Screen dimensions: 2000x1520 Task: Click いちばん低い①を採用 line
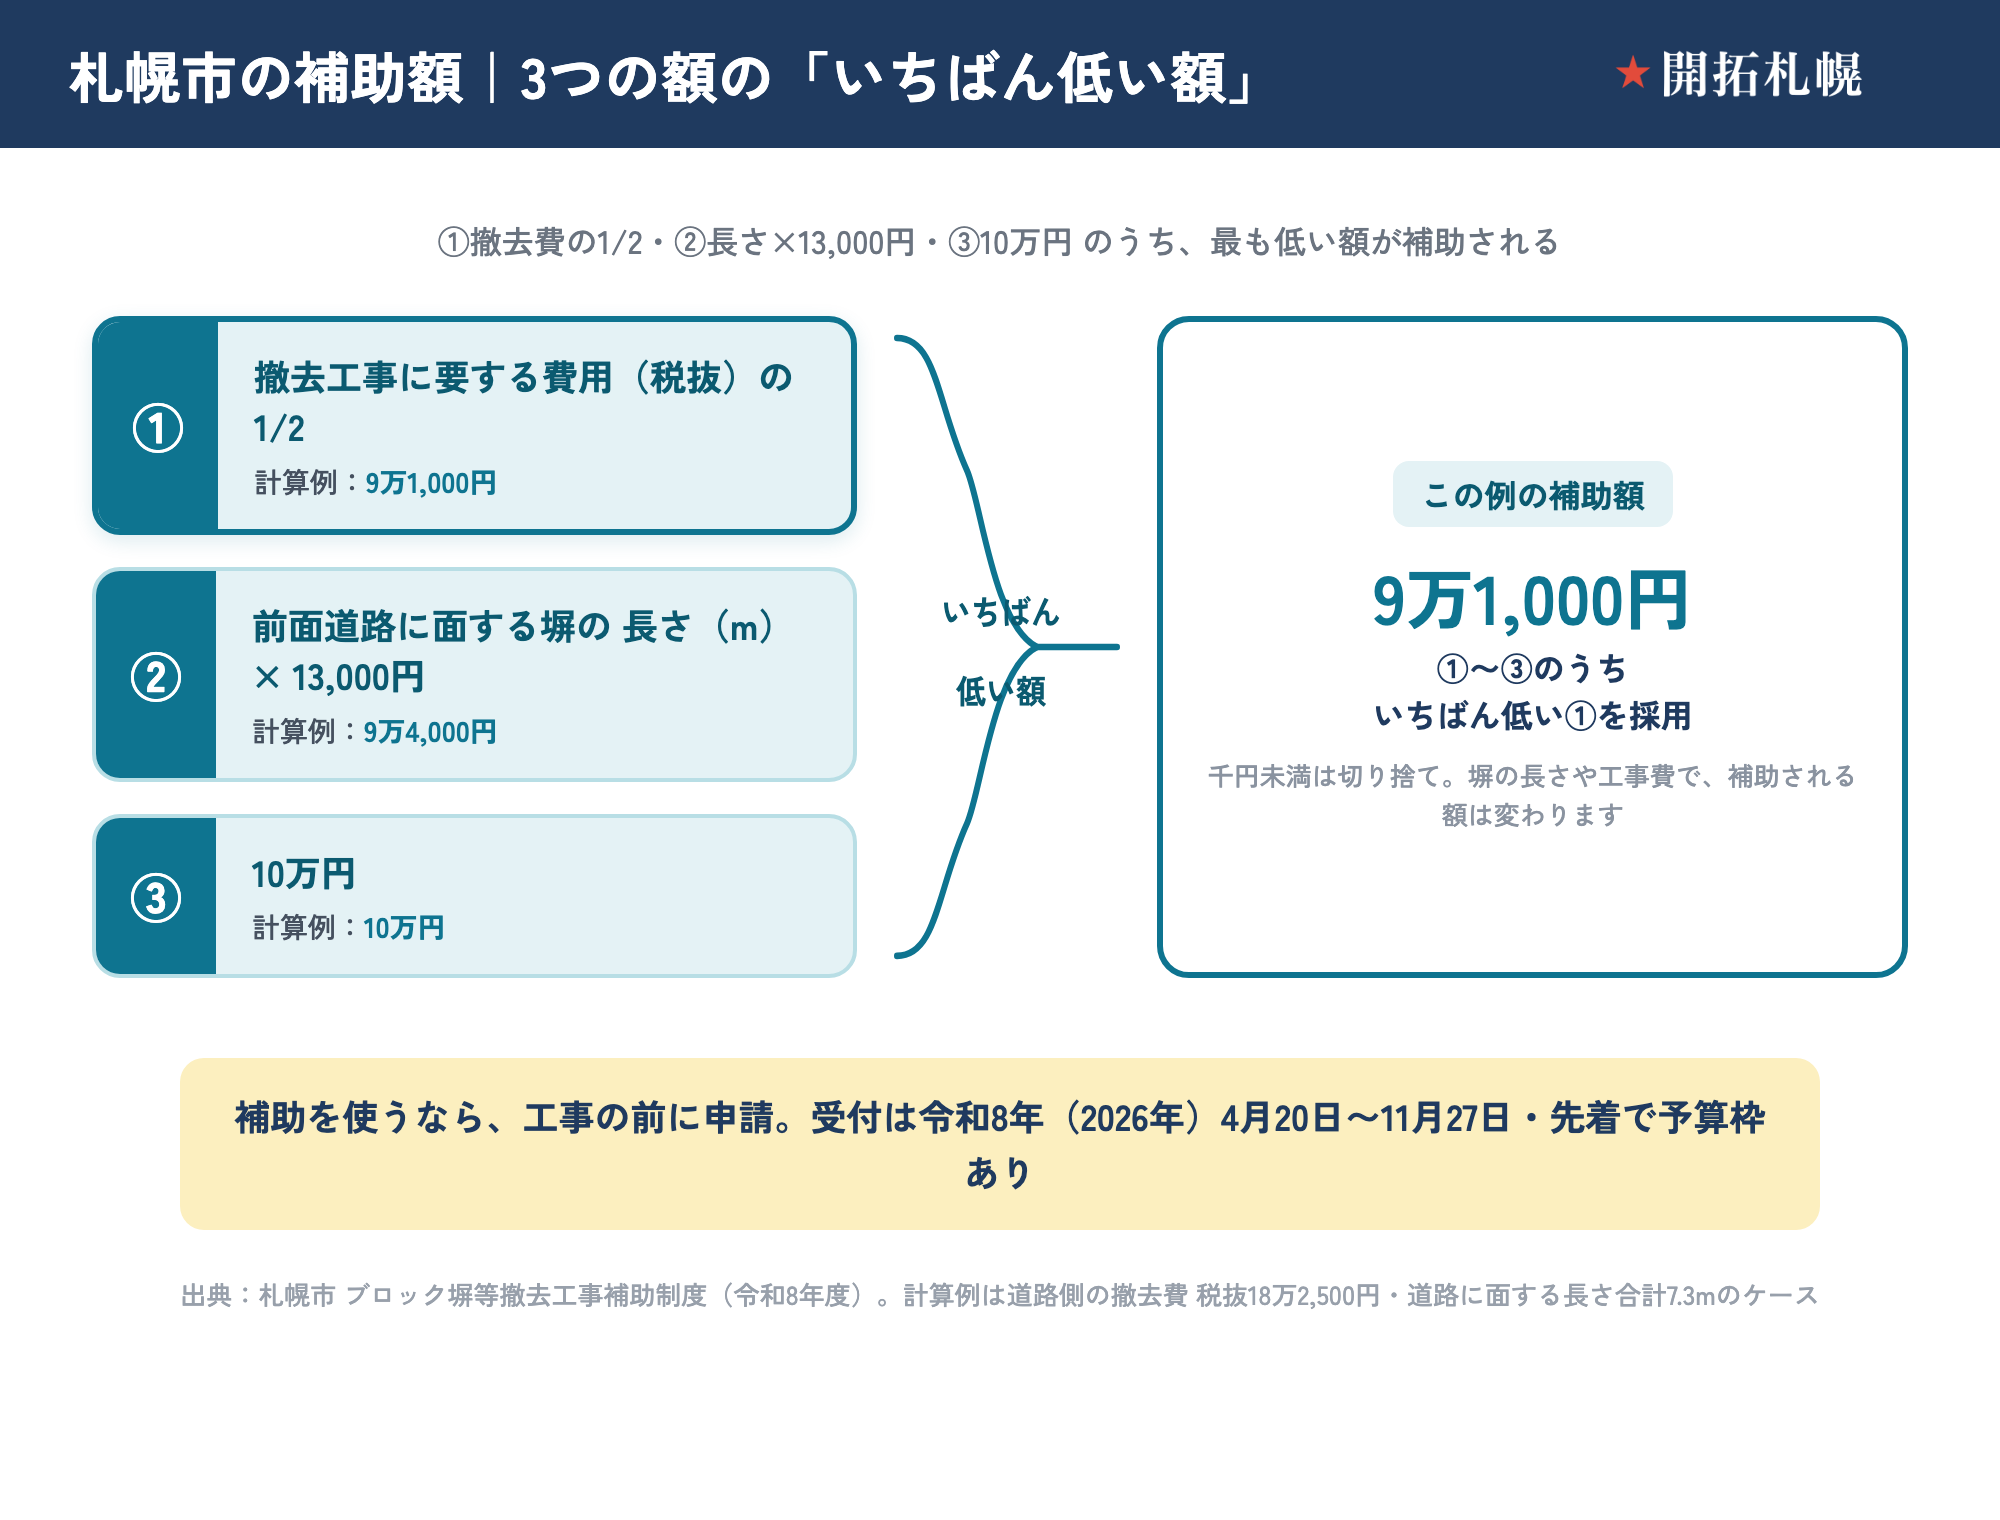[1532, 716]
